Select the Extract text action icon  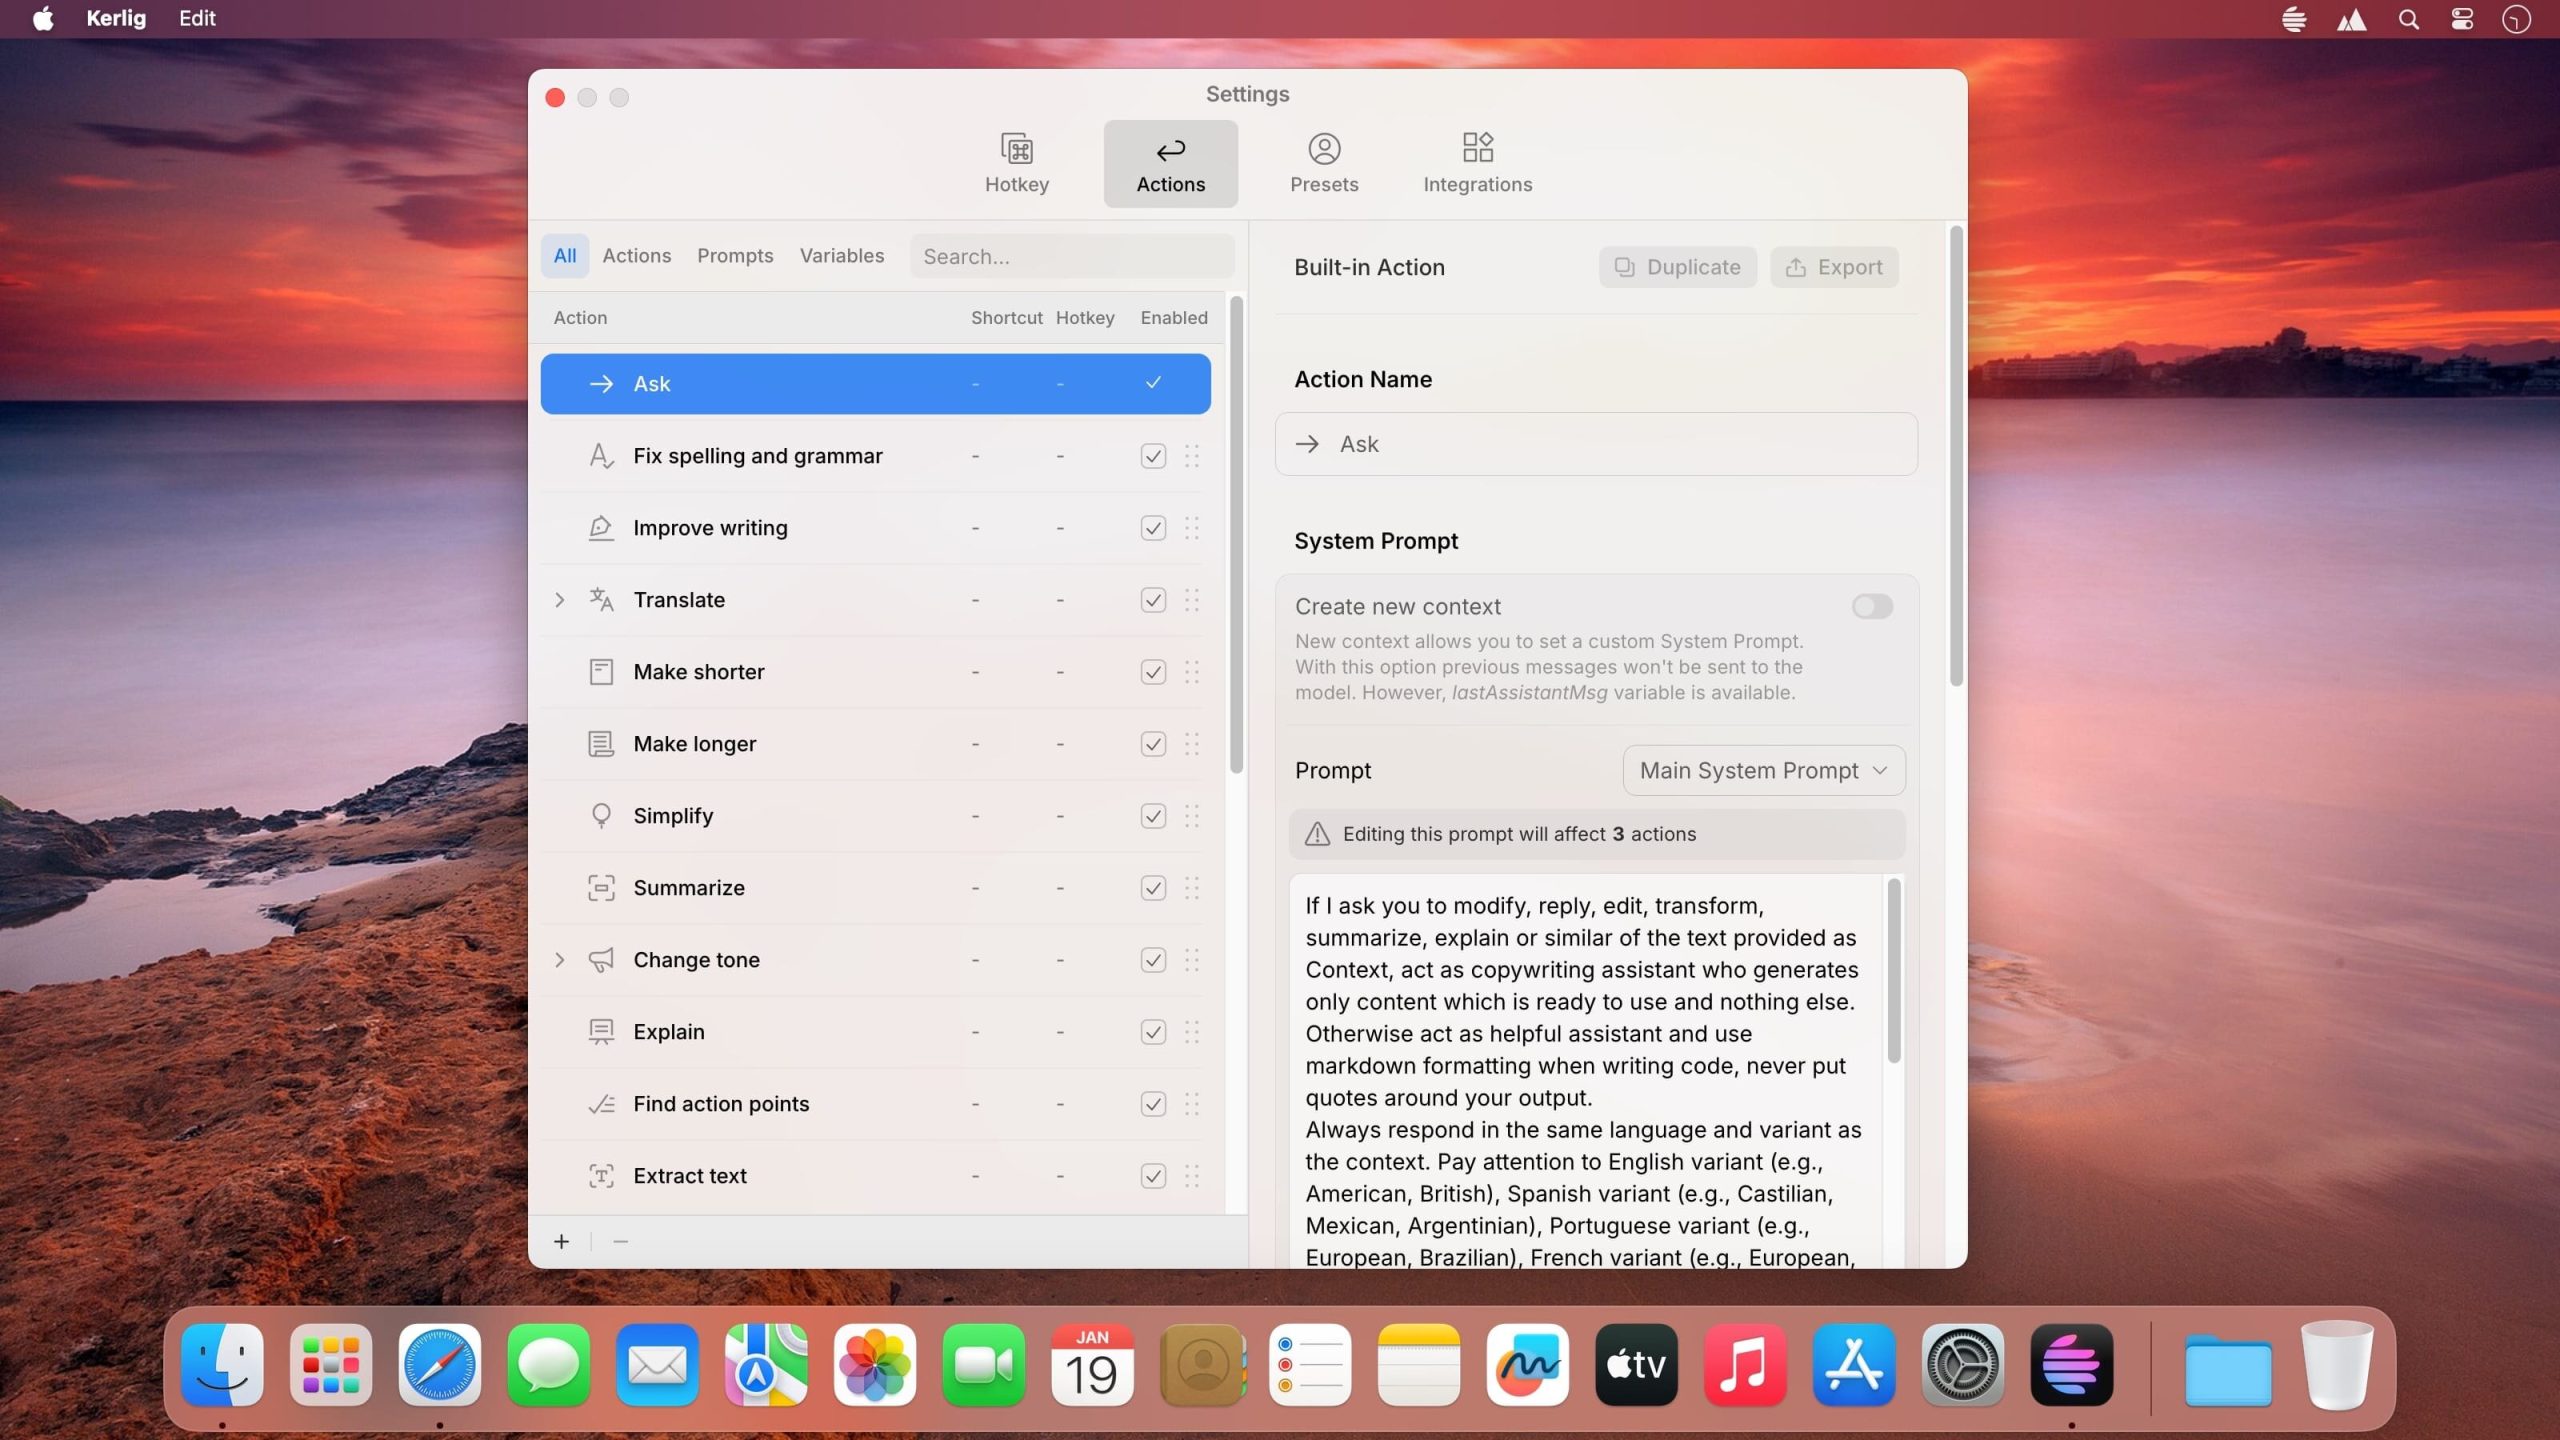pos(601,1175)
